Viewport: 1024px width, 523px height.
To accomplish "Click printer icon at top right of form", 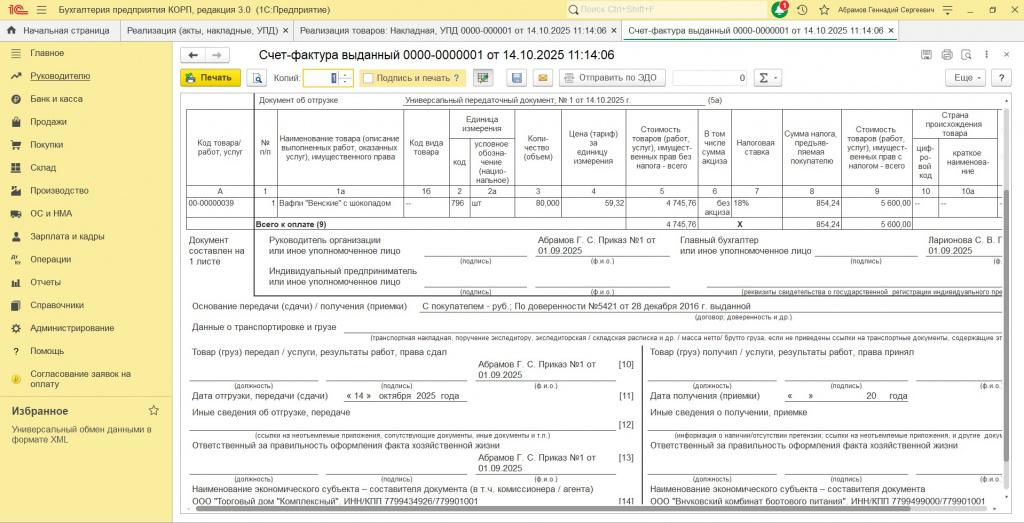I will tap(946, 55).
